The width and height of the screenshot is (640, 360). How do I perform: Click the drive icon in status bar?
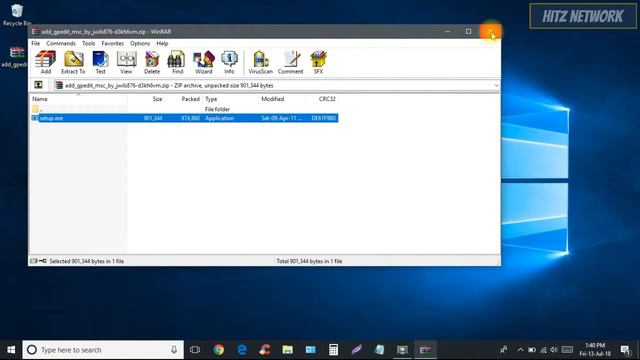pyautogui.click(x=34, y=261)
